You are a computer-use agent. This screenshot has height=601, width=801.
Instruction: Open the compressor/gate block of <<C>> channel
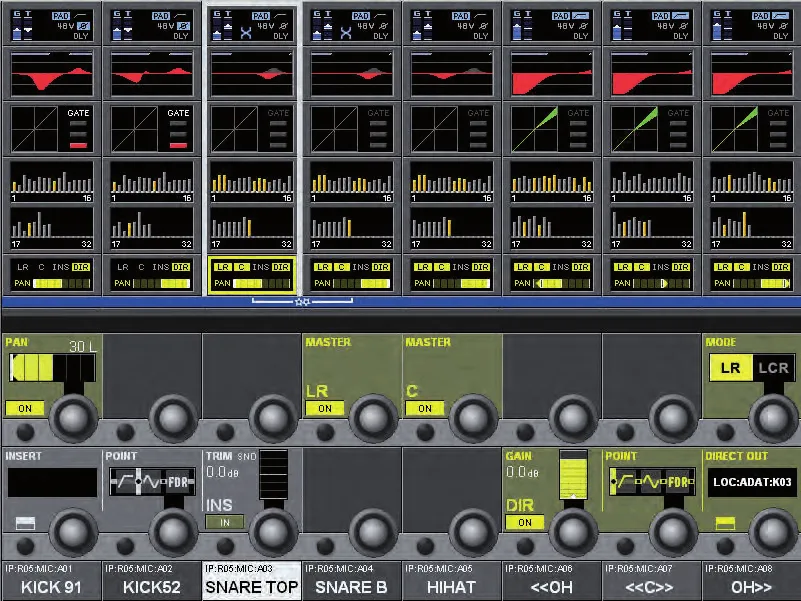coord(652,129)
